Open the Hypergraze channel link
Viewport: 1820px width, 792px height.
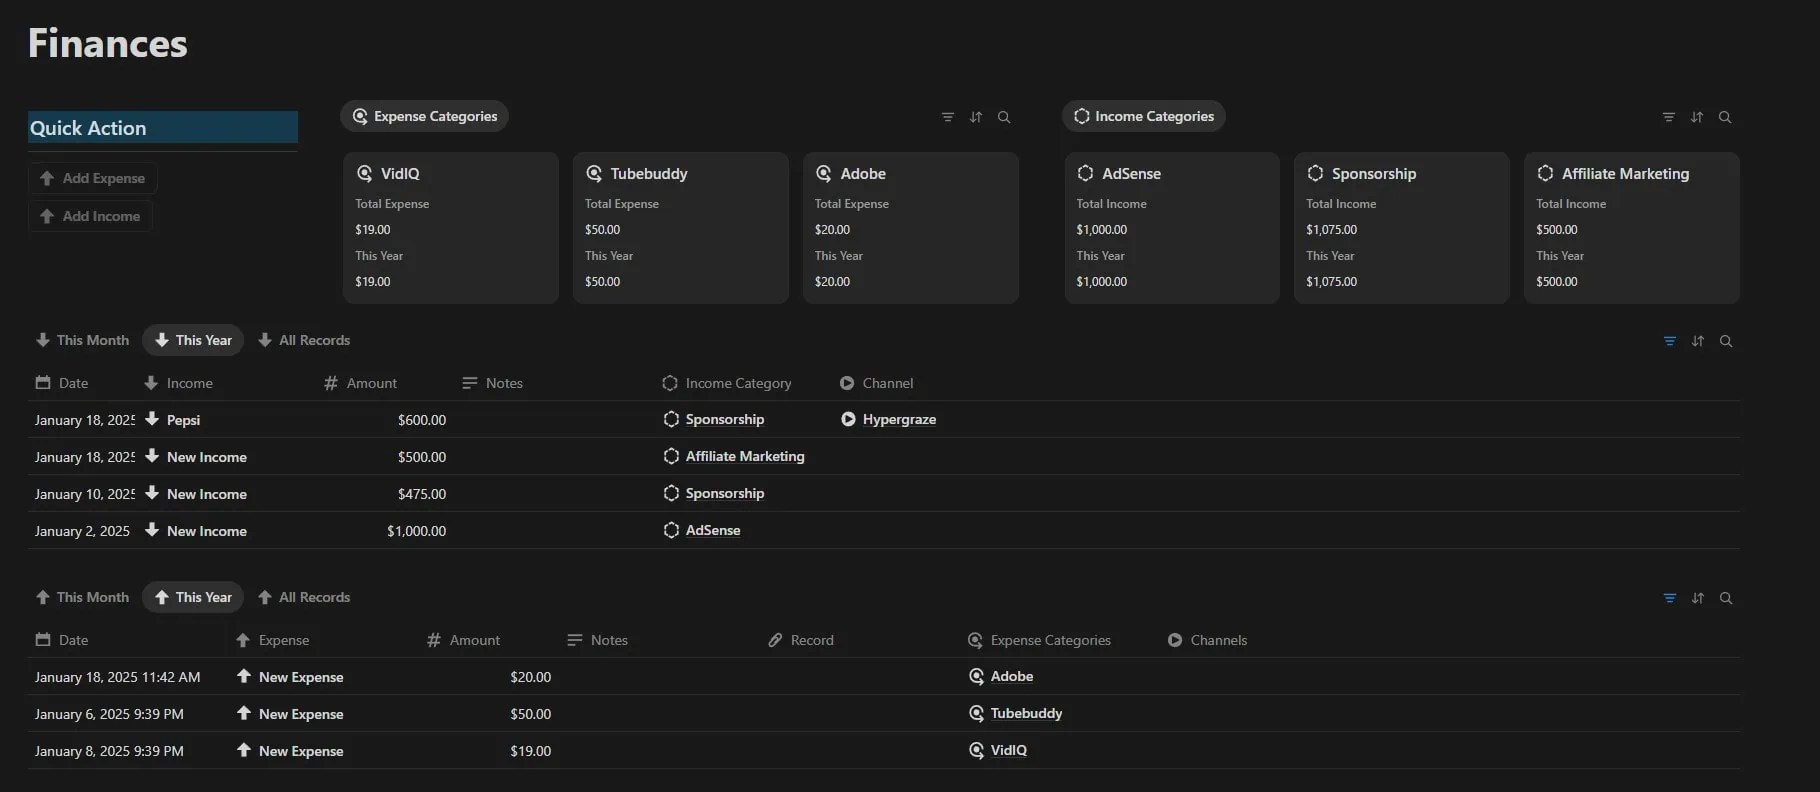898,420
